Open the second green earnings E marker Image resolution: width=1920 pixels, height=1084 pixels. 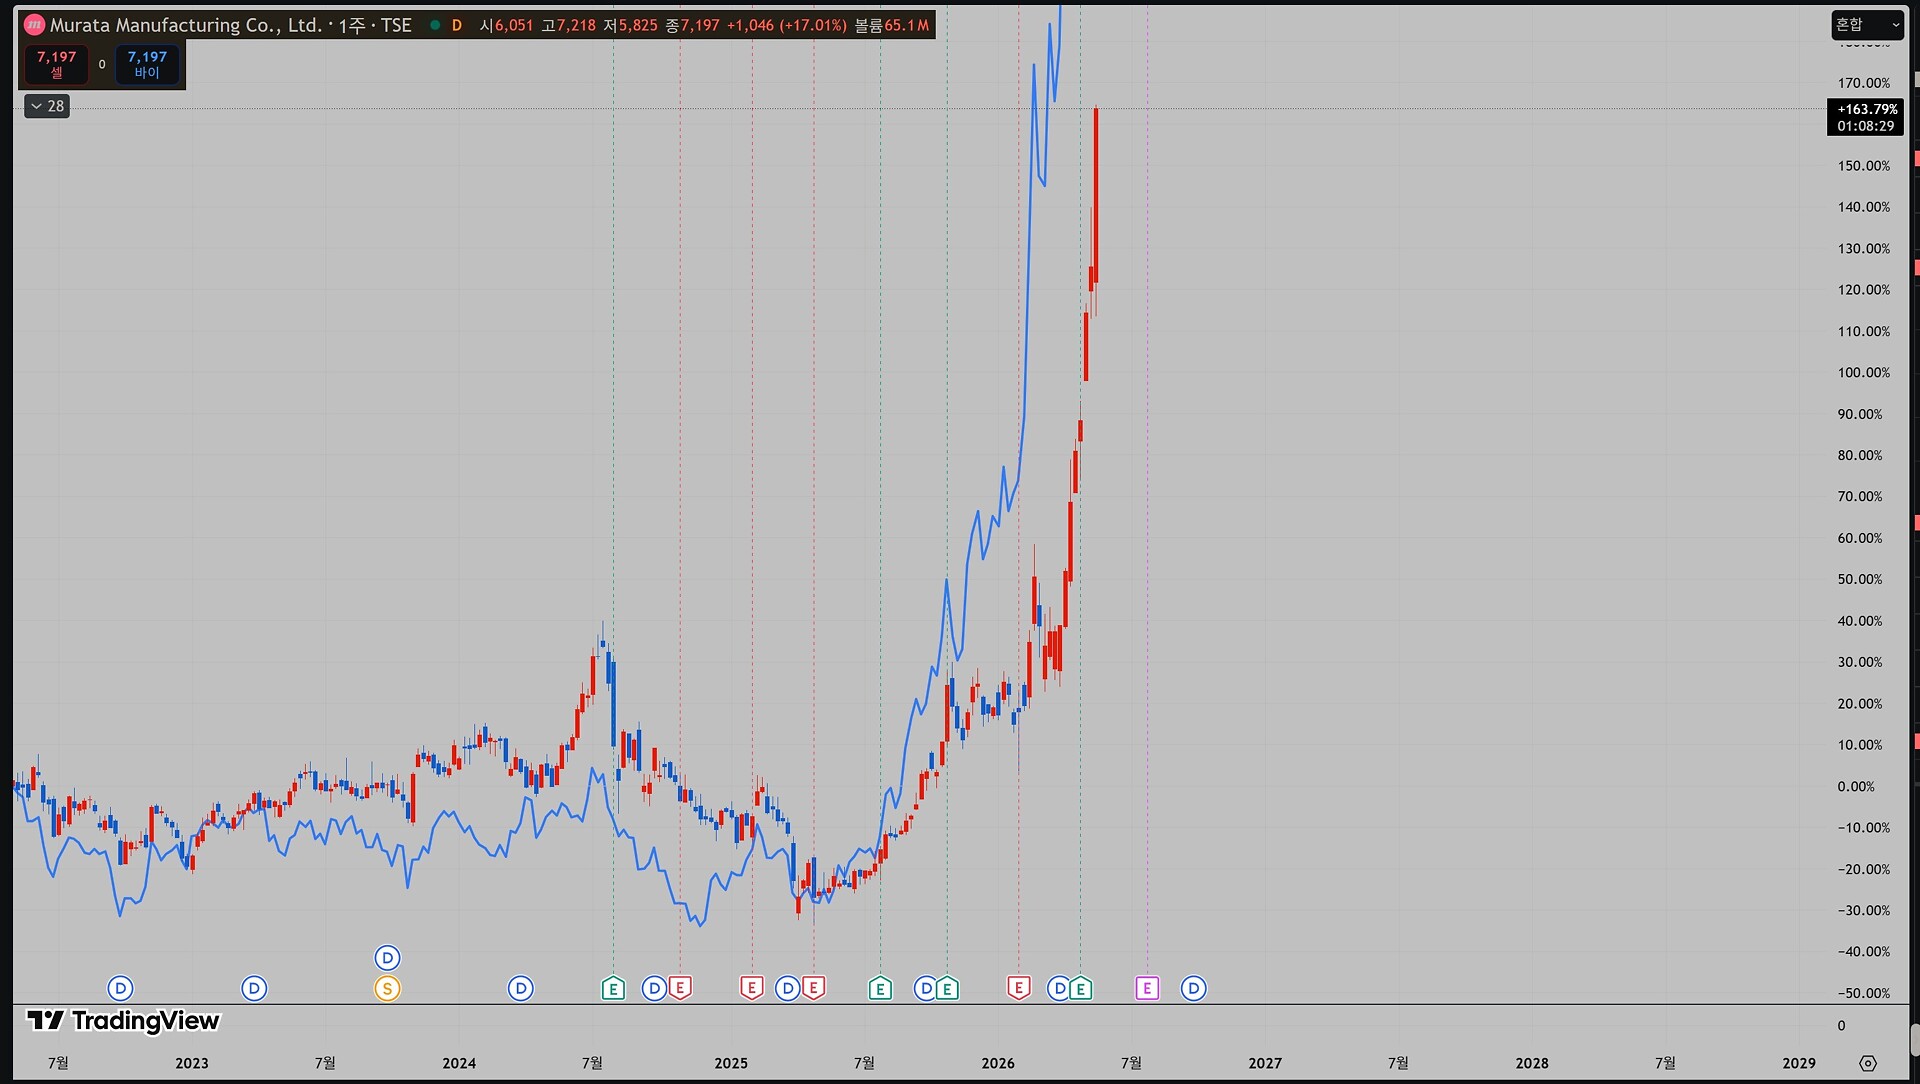coord(880,989)
